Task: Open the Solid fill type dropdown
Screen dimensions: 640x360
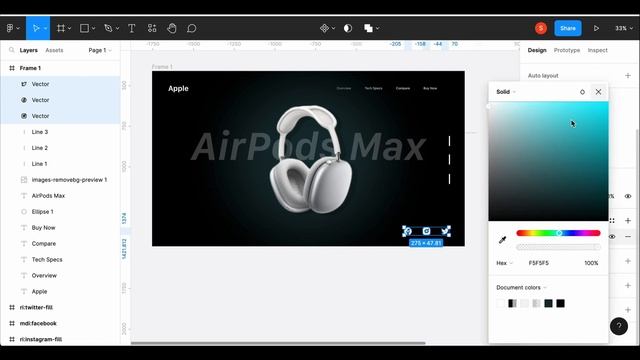Action: 506,92
